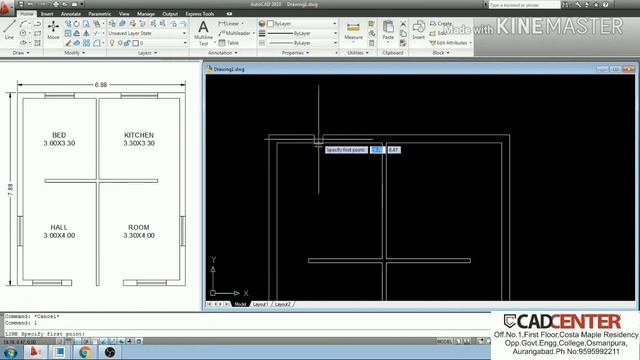This screenshot has width=640, height=360.
Task: Open the ByLayer lineweight dropdown
Action: pyautogui.click(x=302, y=33)
